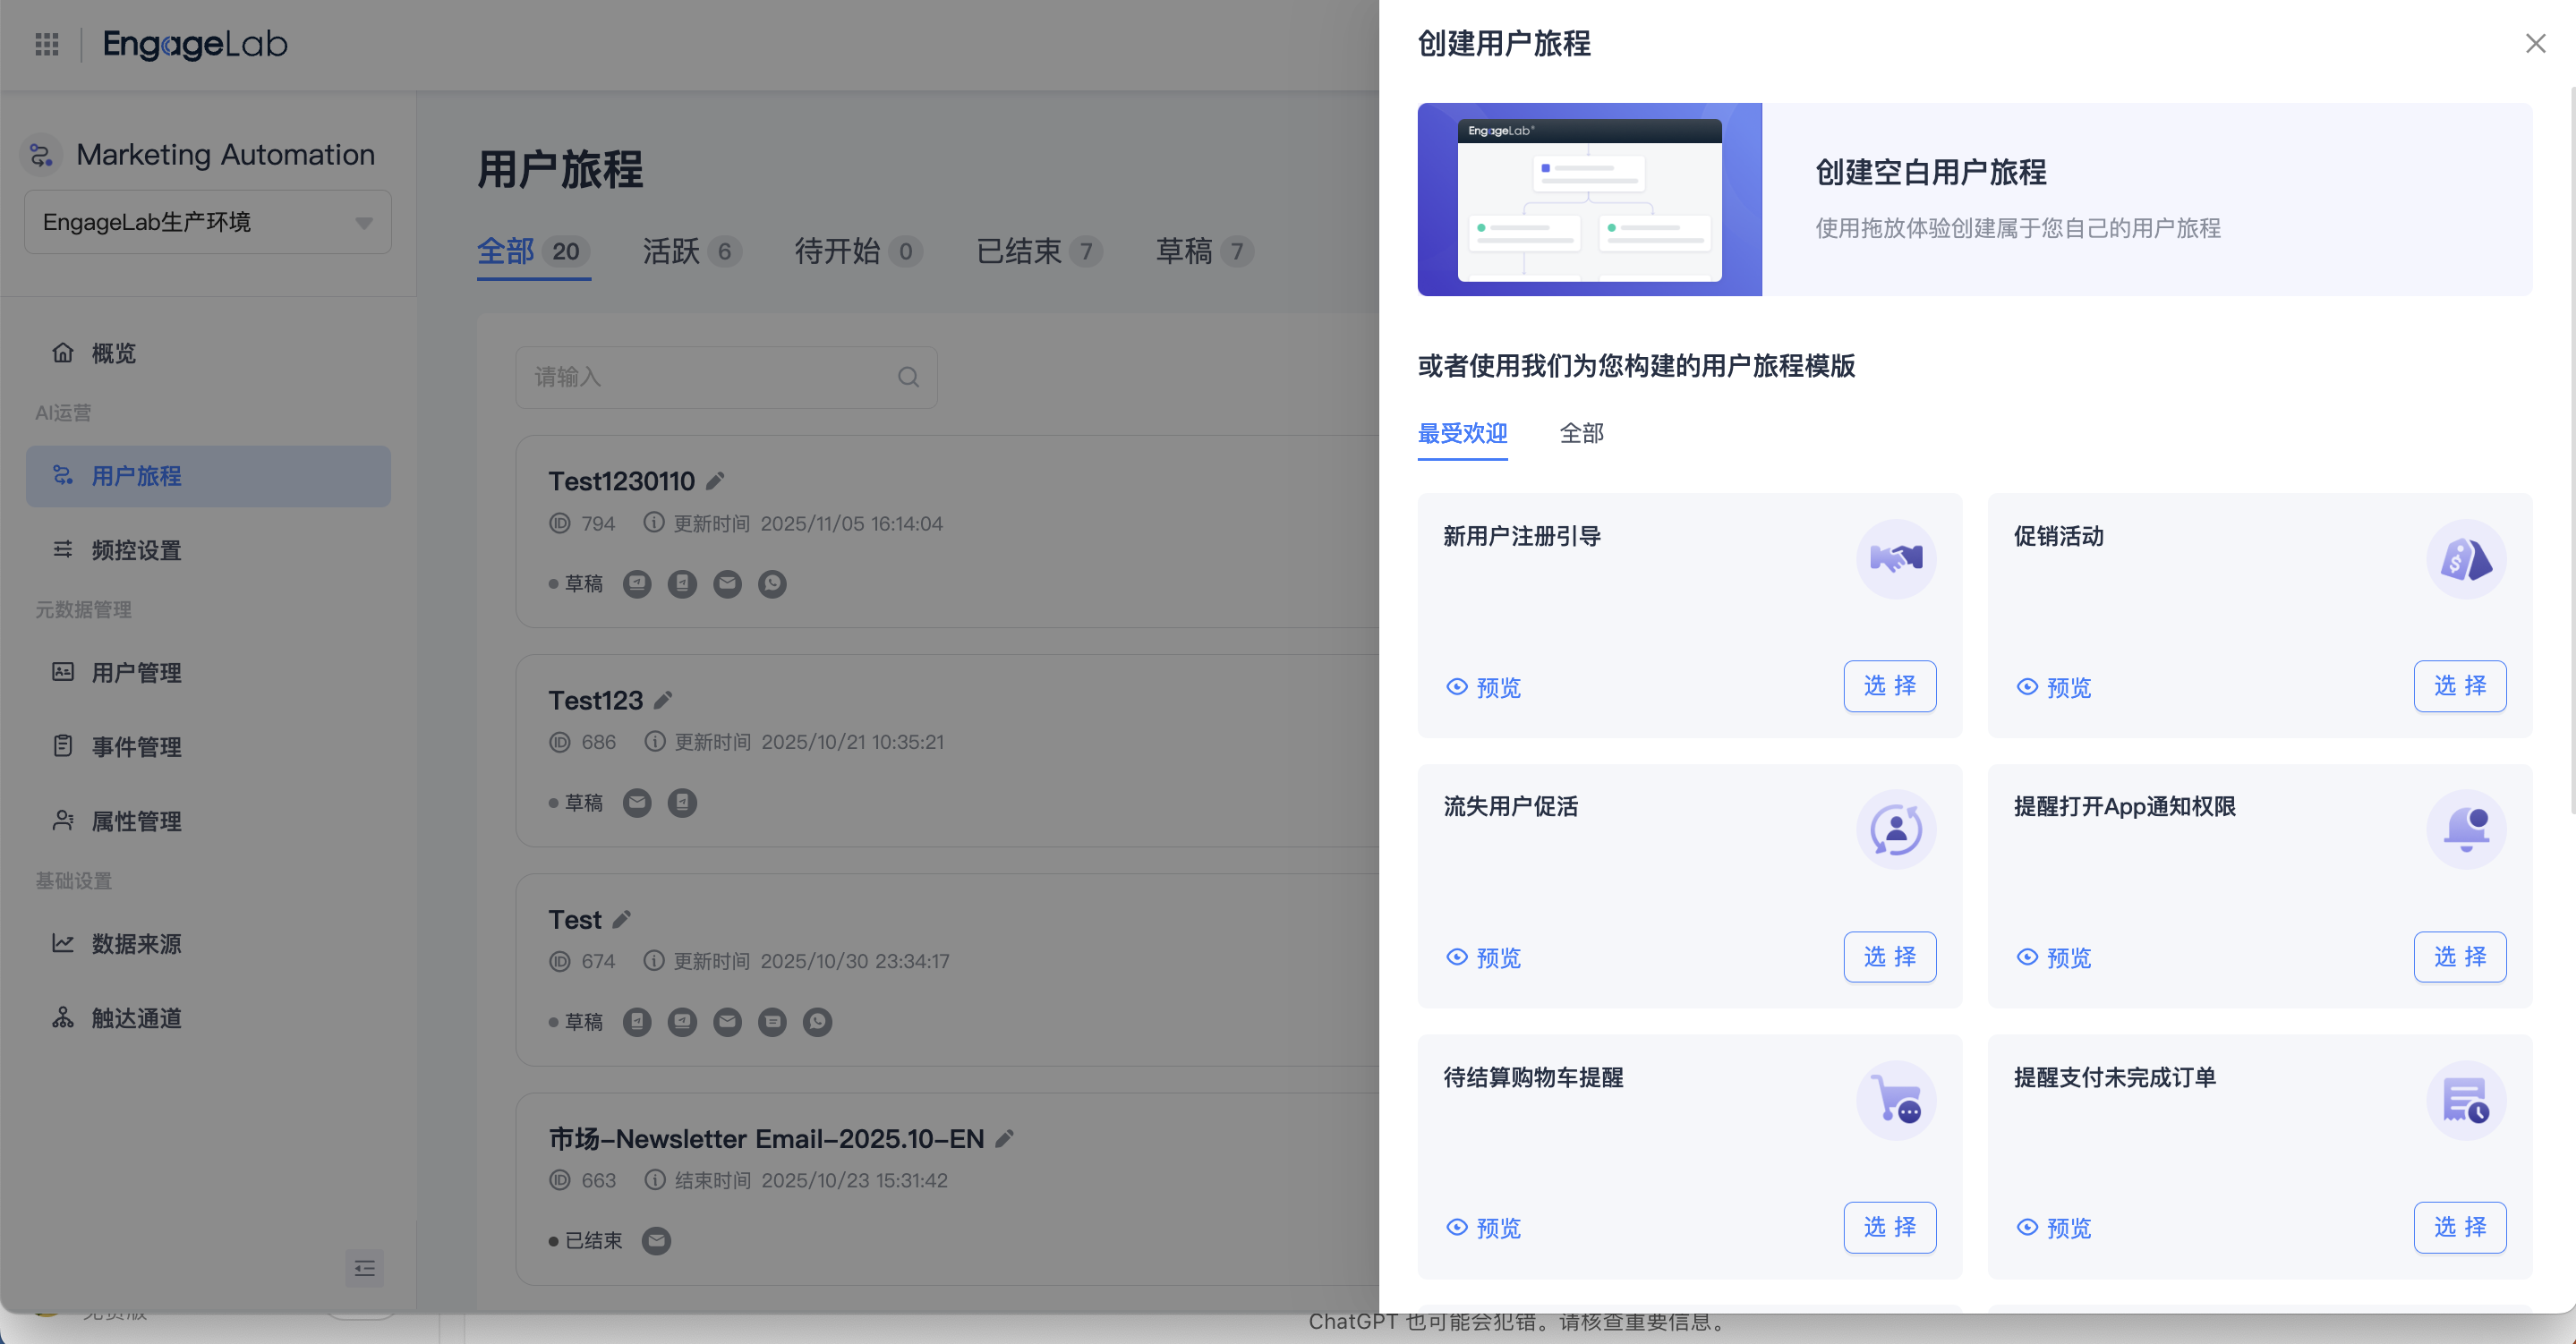
Task: Switch to the 草稿 journey tab
Action: pos(1184,252)
